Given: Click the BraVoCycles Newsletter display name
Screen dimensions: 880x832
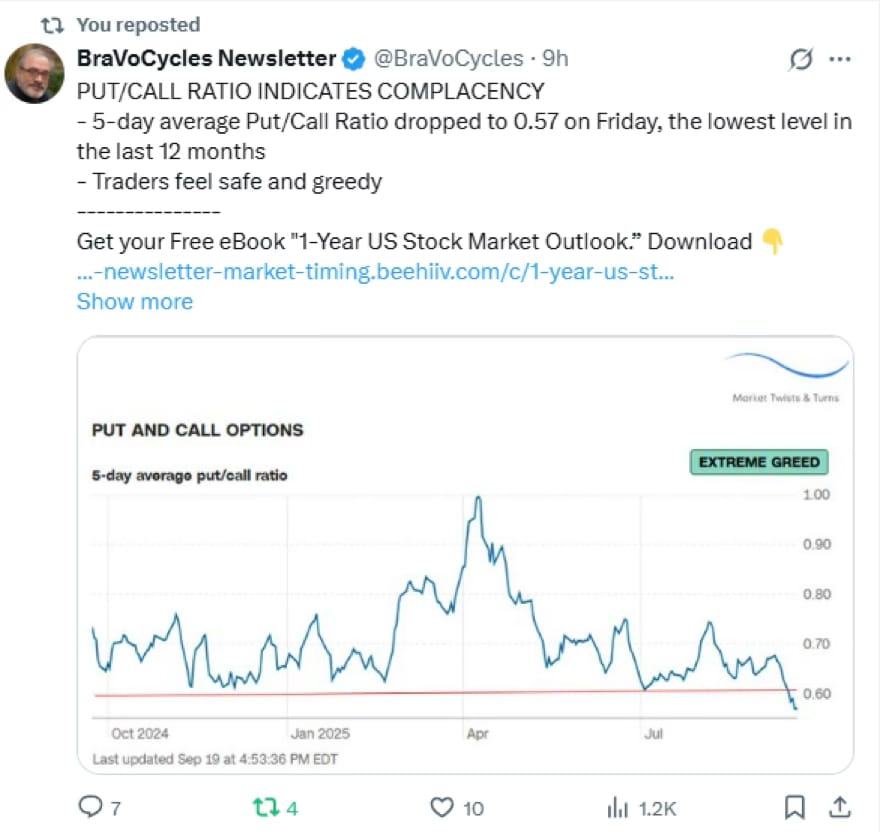Looking at the screenshot, I should [x=207, y=58].
